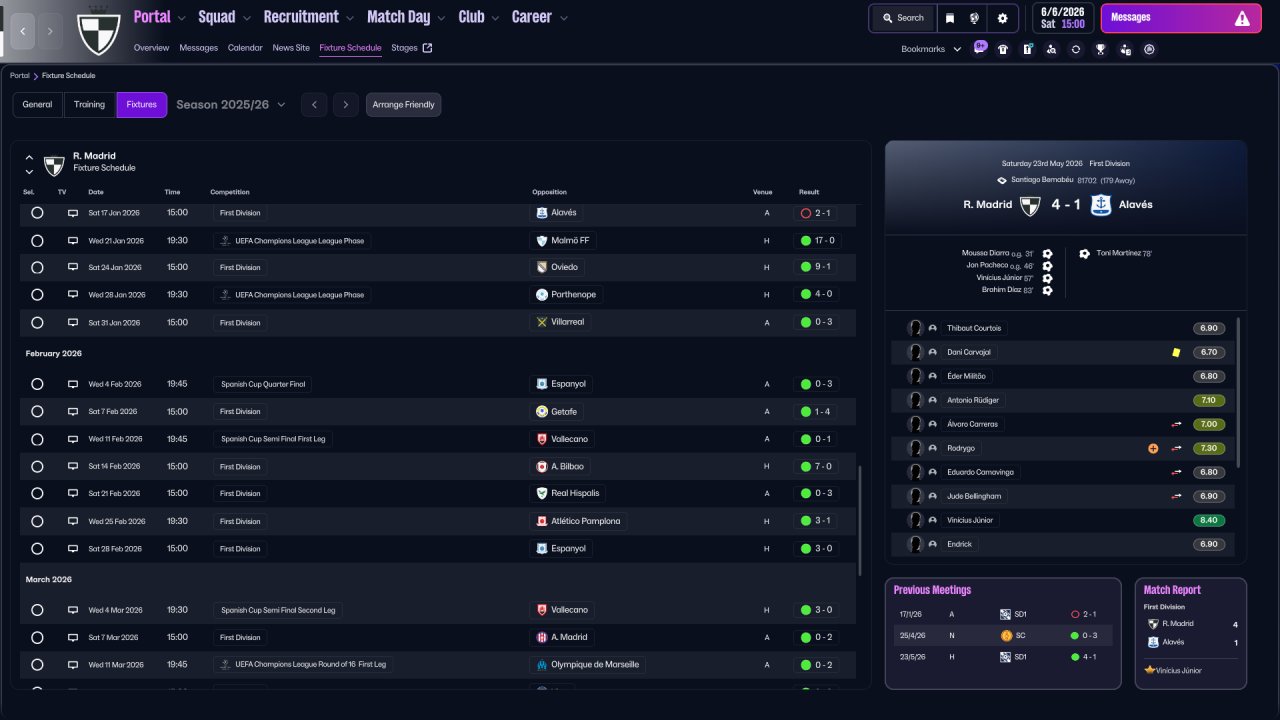Open the trophy competitions shortcut icon

pyautogui.click(x=1100, y=49)
